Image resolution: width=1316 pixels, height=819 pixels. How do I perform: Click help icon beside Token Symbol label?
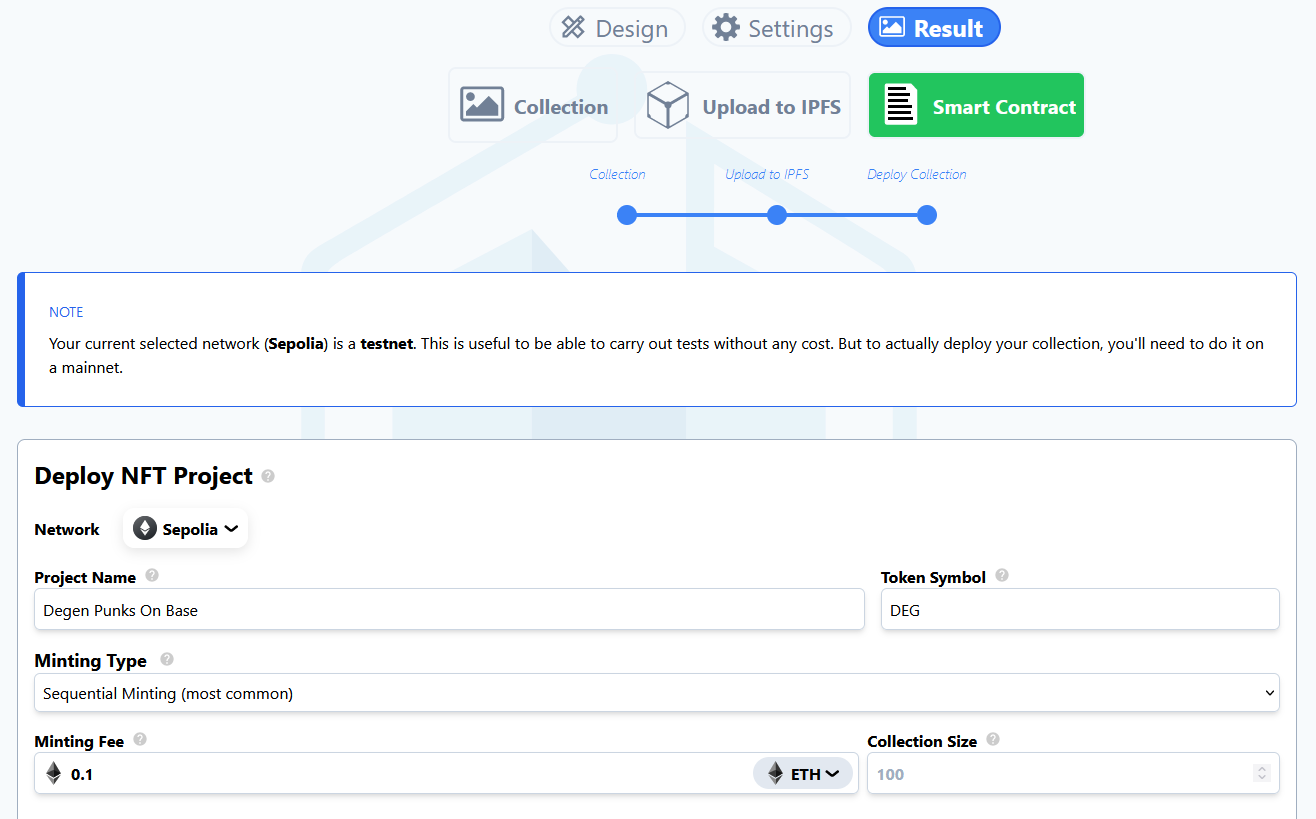tap(1002, 576)
